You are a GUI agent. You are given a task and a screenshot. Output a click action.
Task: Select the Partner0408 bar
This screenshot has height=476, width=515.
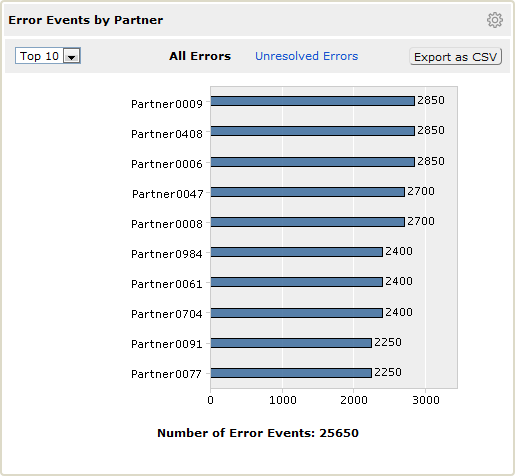point(313,131)
